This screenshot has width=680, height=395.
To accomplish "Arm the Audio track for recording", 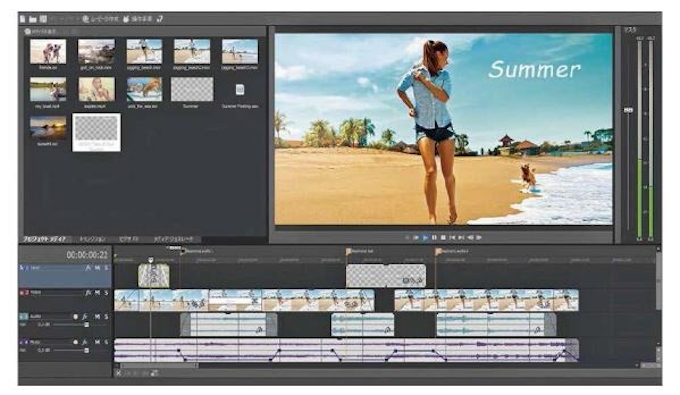I will point(75,317).
